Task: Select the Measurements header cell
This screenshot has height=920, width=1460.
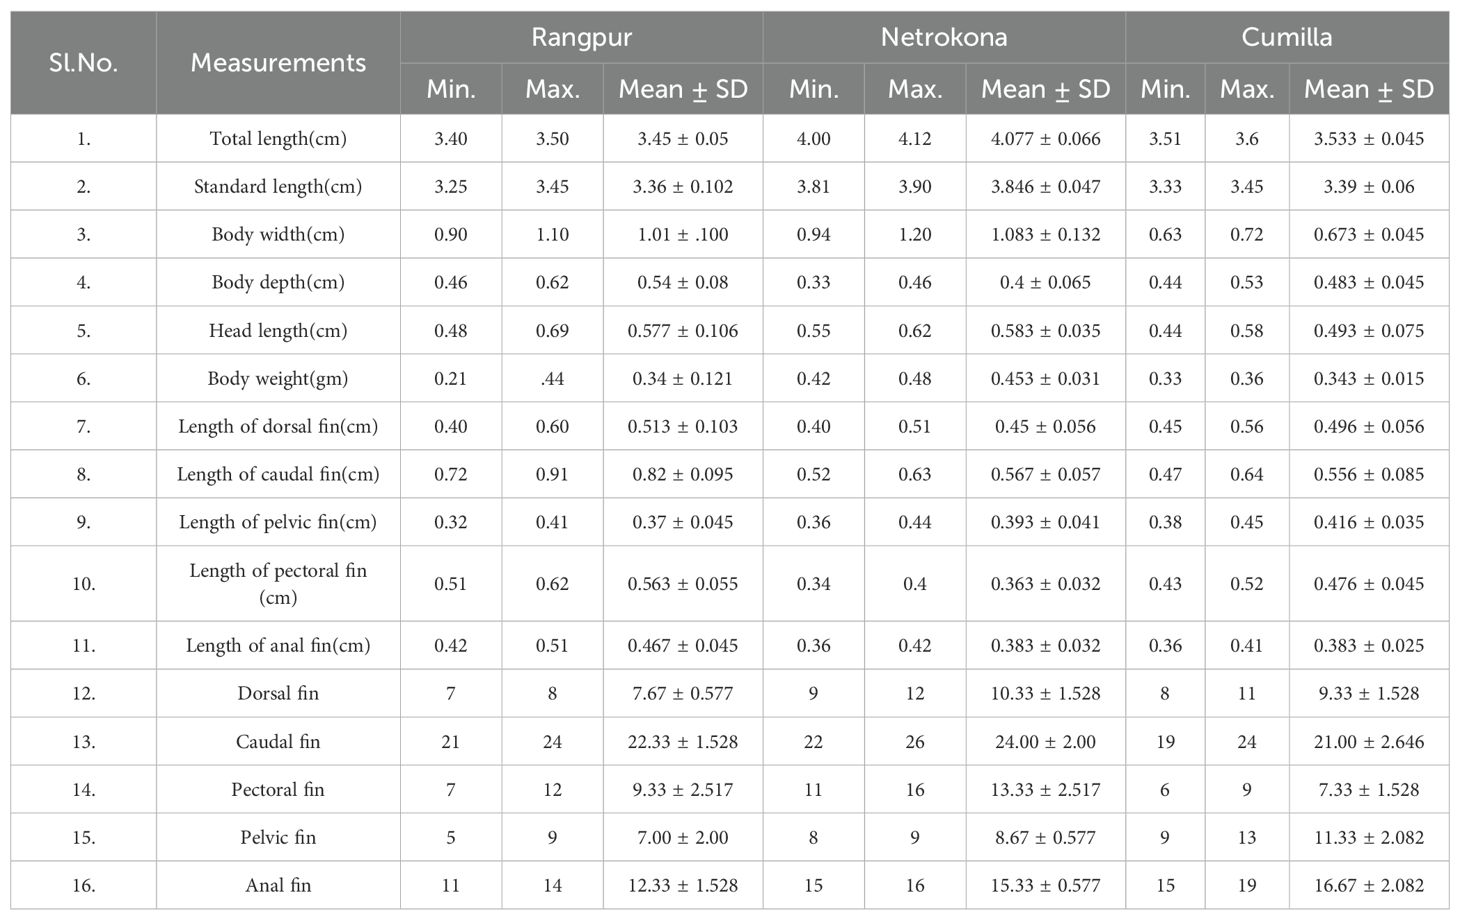Action: coord(278,63)
